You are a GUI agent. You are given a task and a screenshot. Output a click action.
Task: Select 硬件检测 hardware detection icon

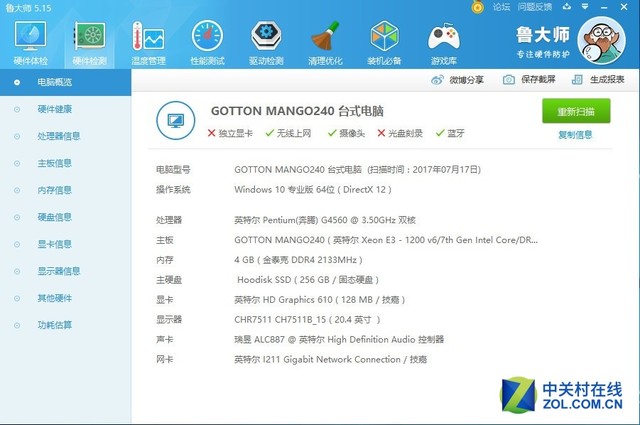89,43
